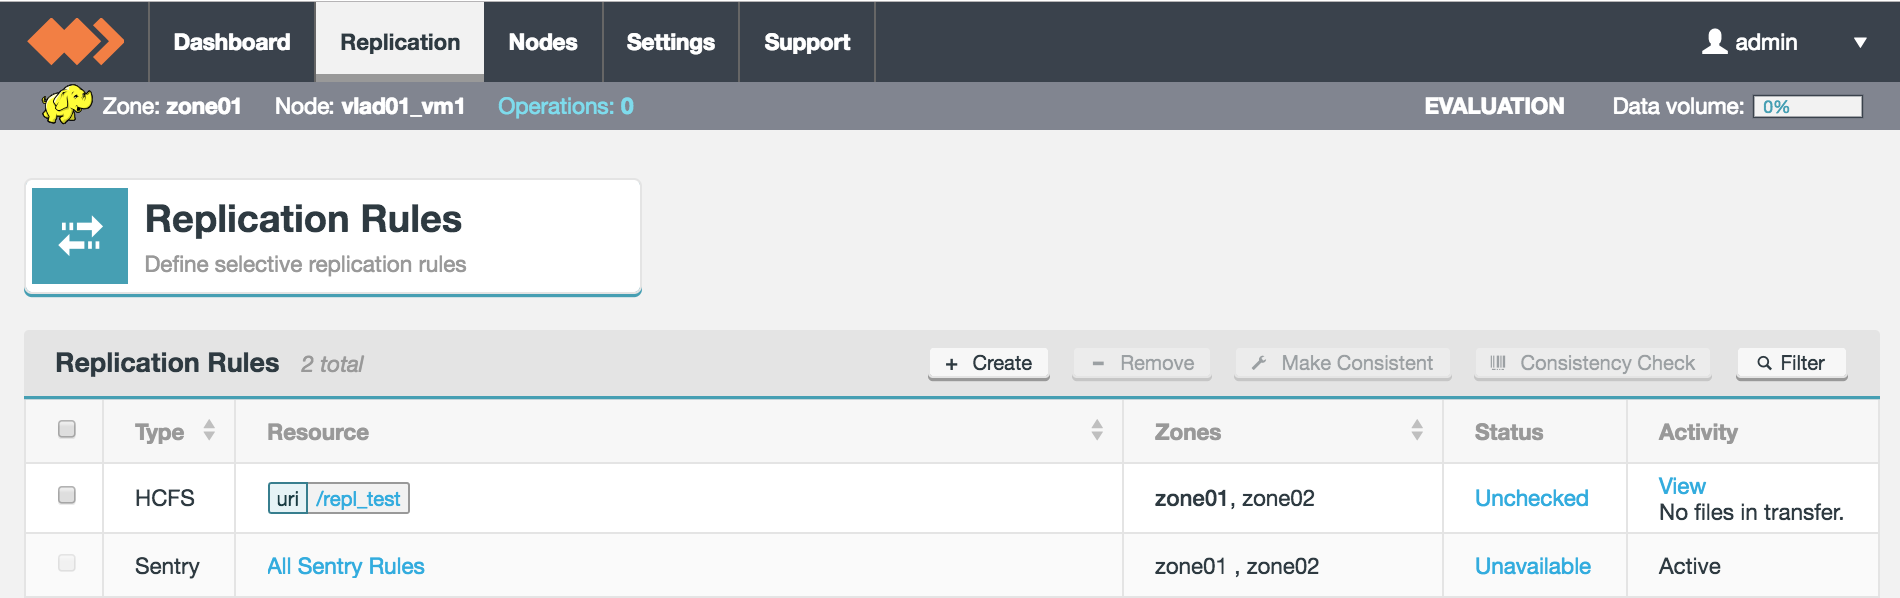The width and height of the screenshot is (1900, 598).
Task: Click the Type column header label
Action: [160, 432]
